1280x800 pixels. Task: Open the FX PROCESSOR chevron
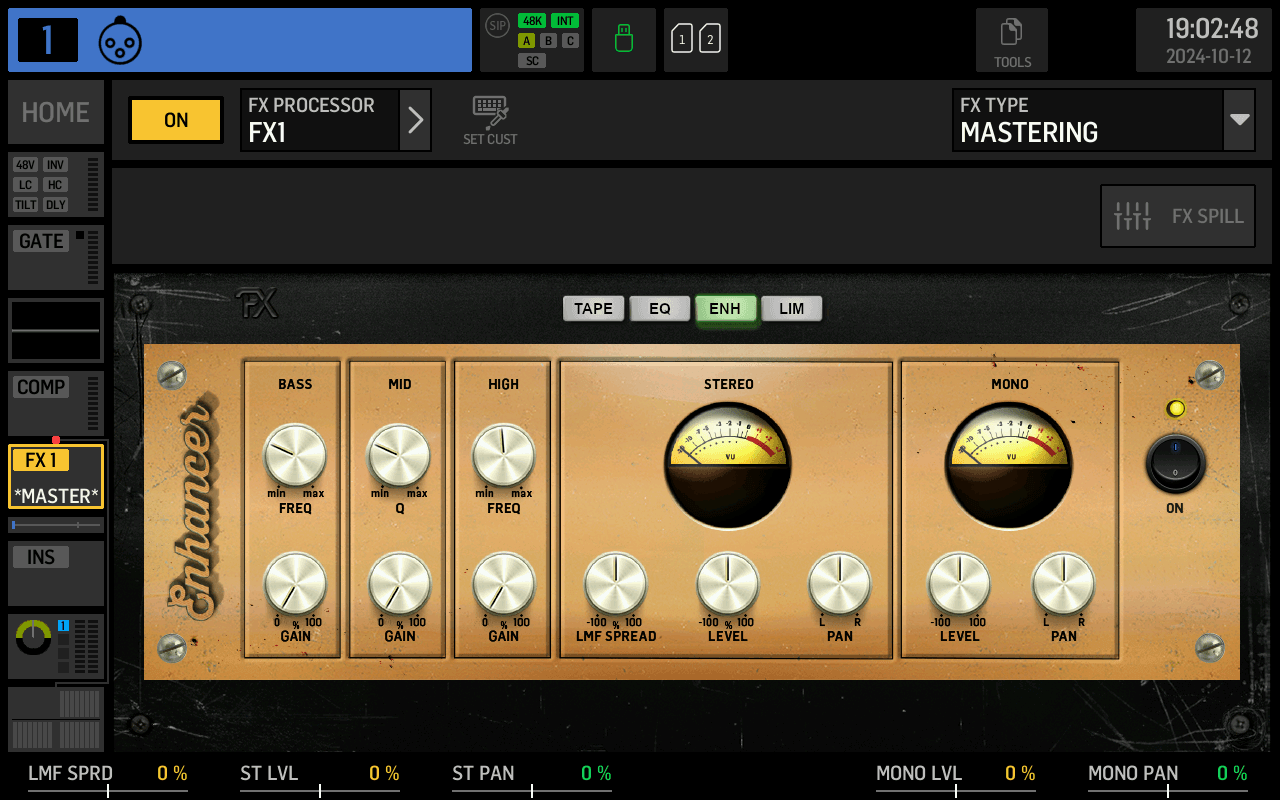pyautogui.click(x=416, y=120)
